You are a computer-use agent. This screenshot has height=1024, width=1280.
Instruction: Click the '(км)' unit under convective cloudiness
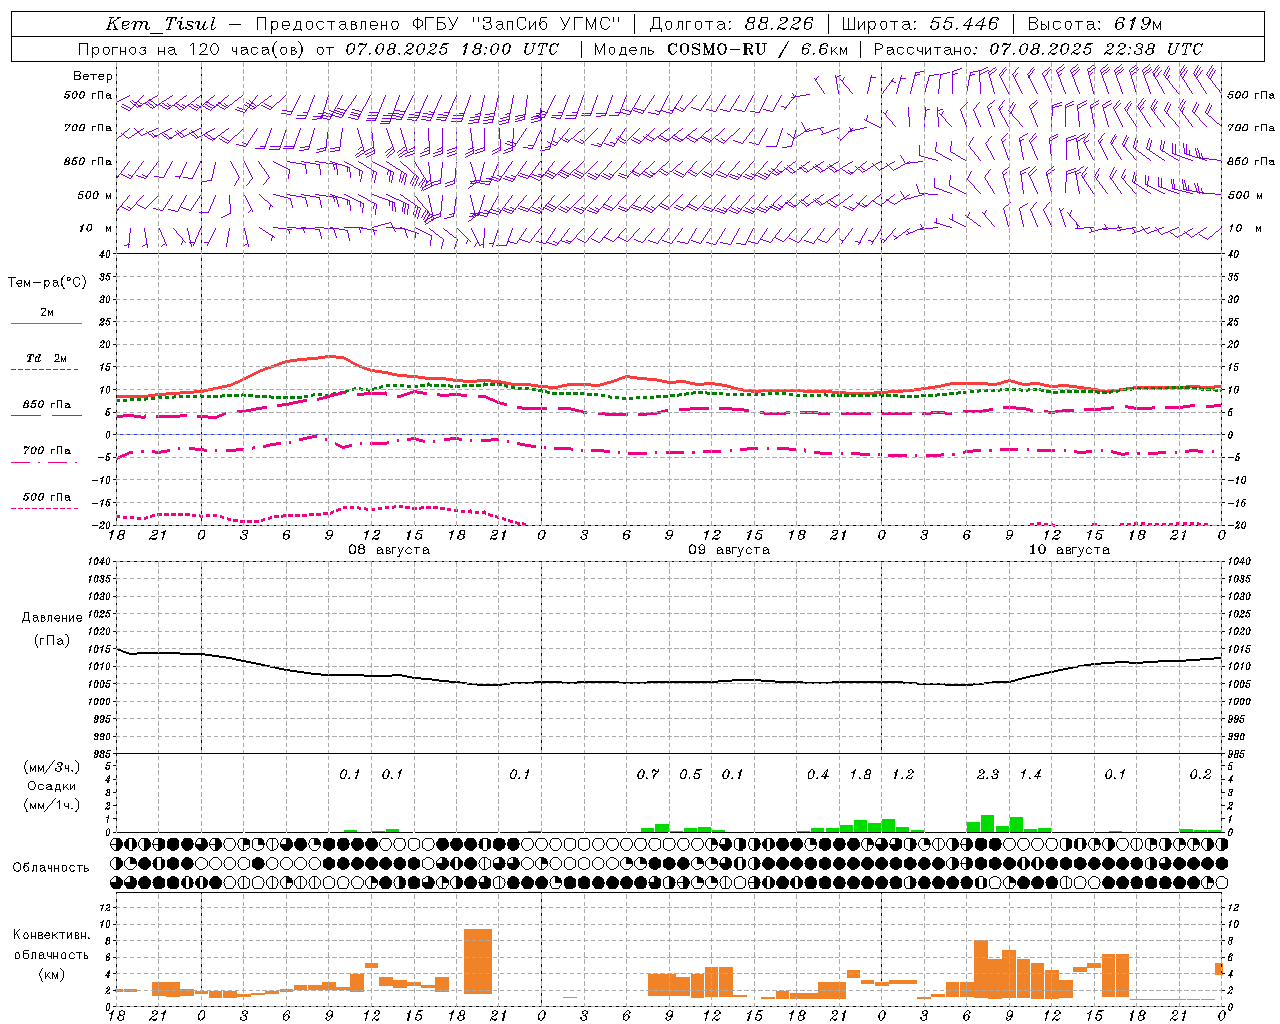pyautogui.click(x=52, y=975)
